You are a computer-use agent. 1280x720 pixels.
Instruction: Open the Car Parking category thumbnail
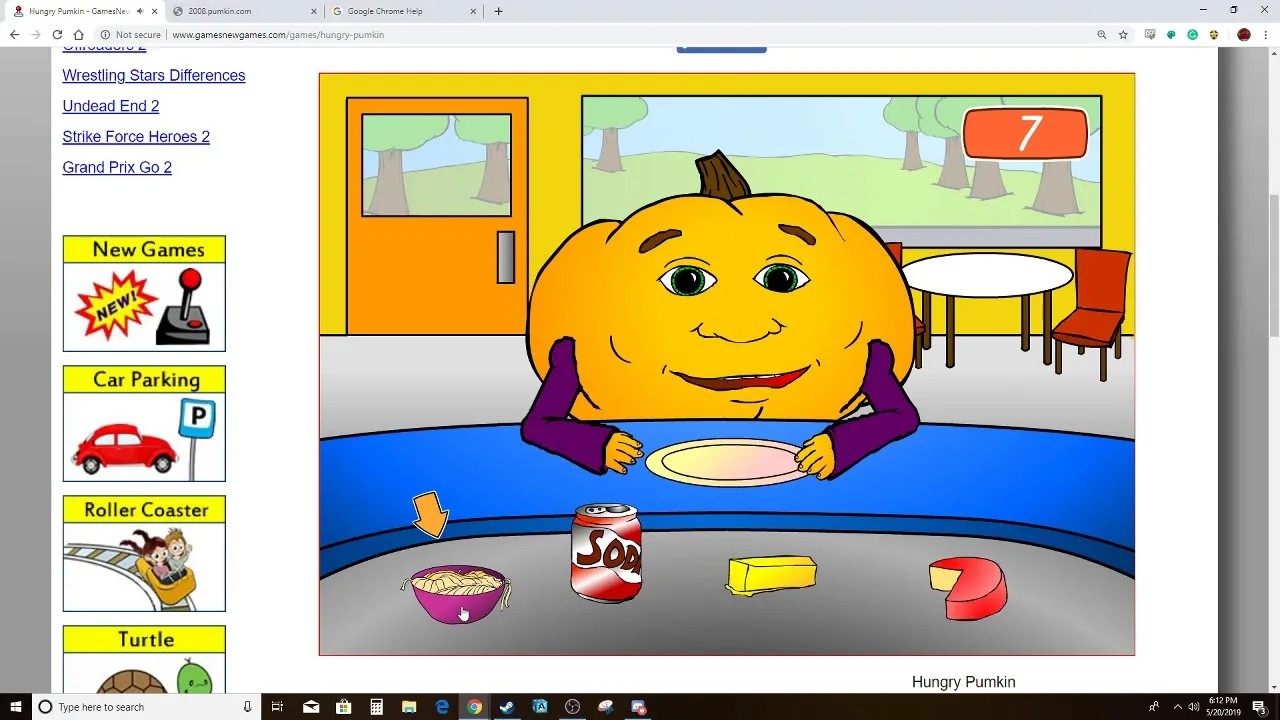coord(144,424)
